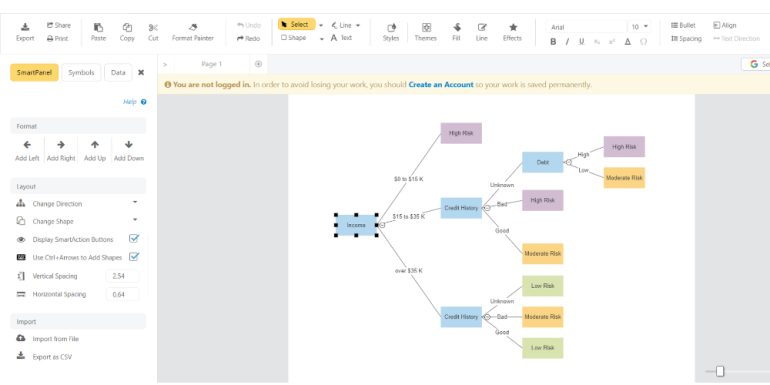Viewport: 770px width, 385px height.
Task: Choose the Line drawing tool
Action: coord(341,25)
